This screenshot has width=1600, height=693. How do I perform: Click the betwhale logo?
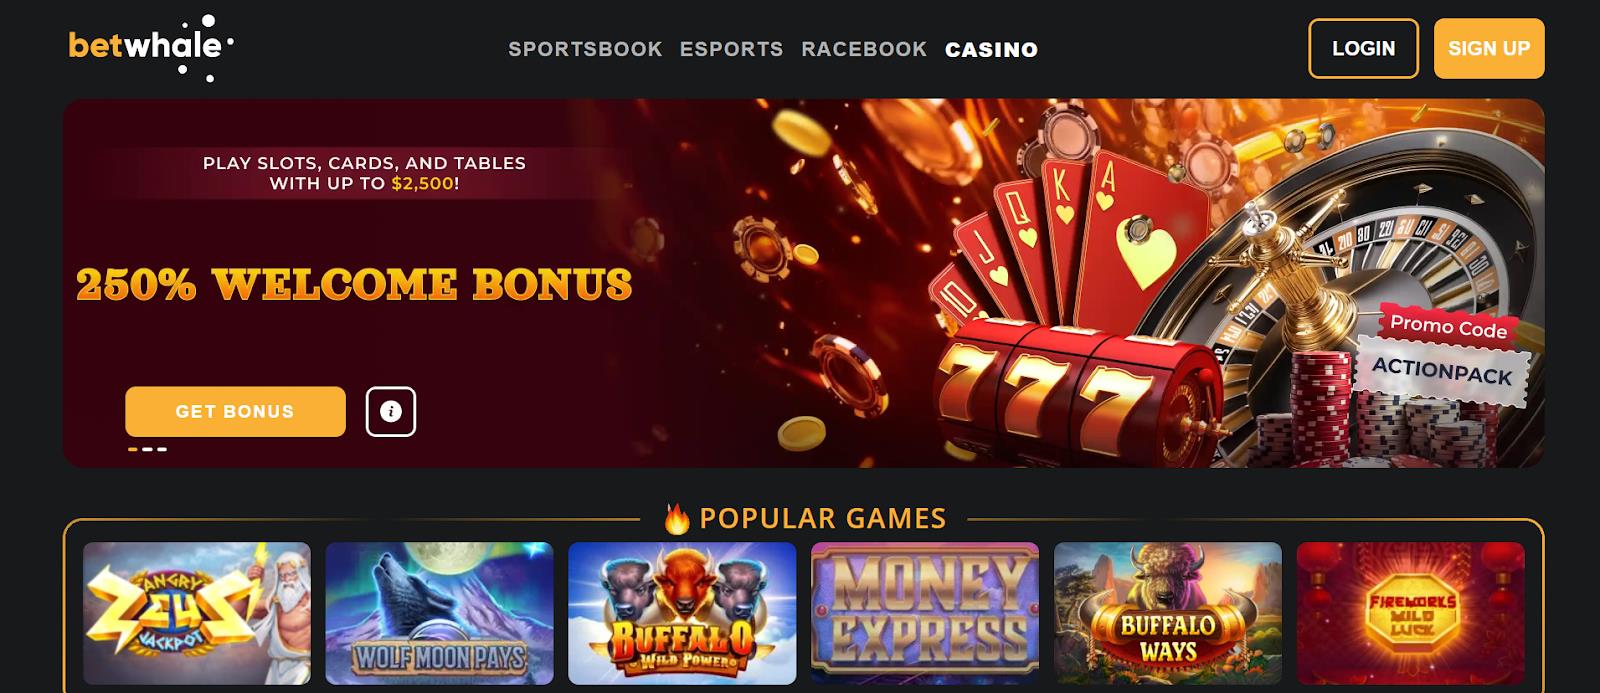(151, 47)
